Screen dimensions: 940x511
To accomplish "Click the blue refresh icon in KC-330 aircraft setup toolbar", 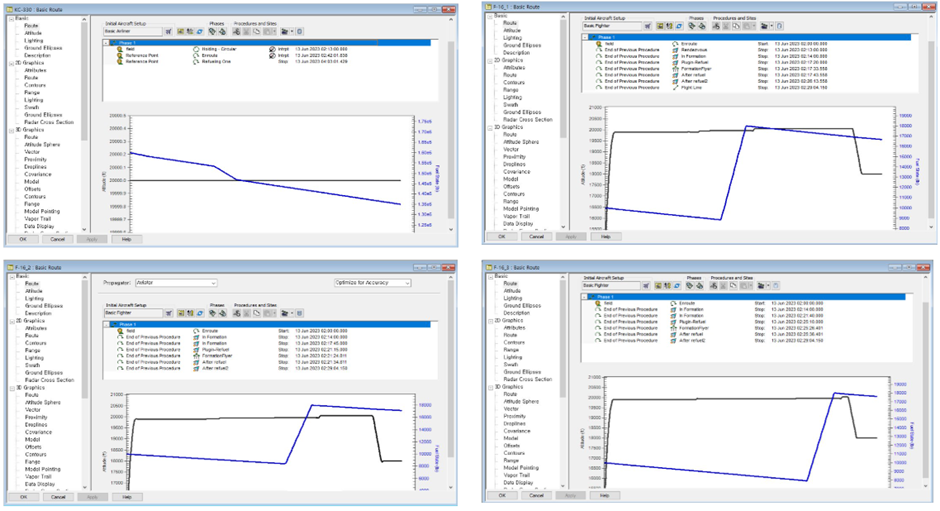I will pyautogui.click(x=200, y=31).
